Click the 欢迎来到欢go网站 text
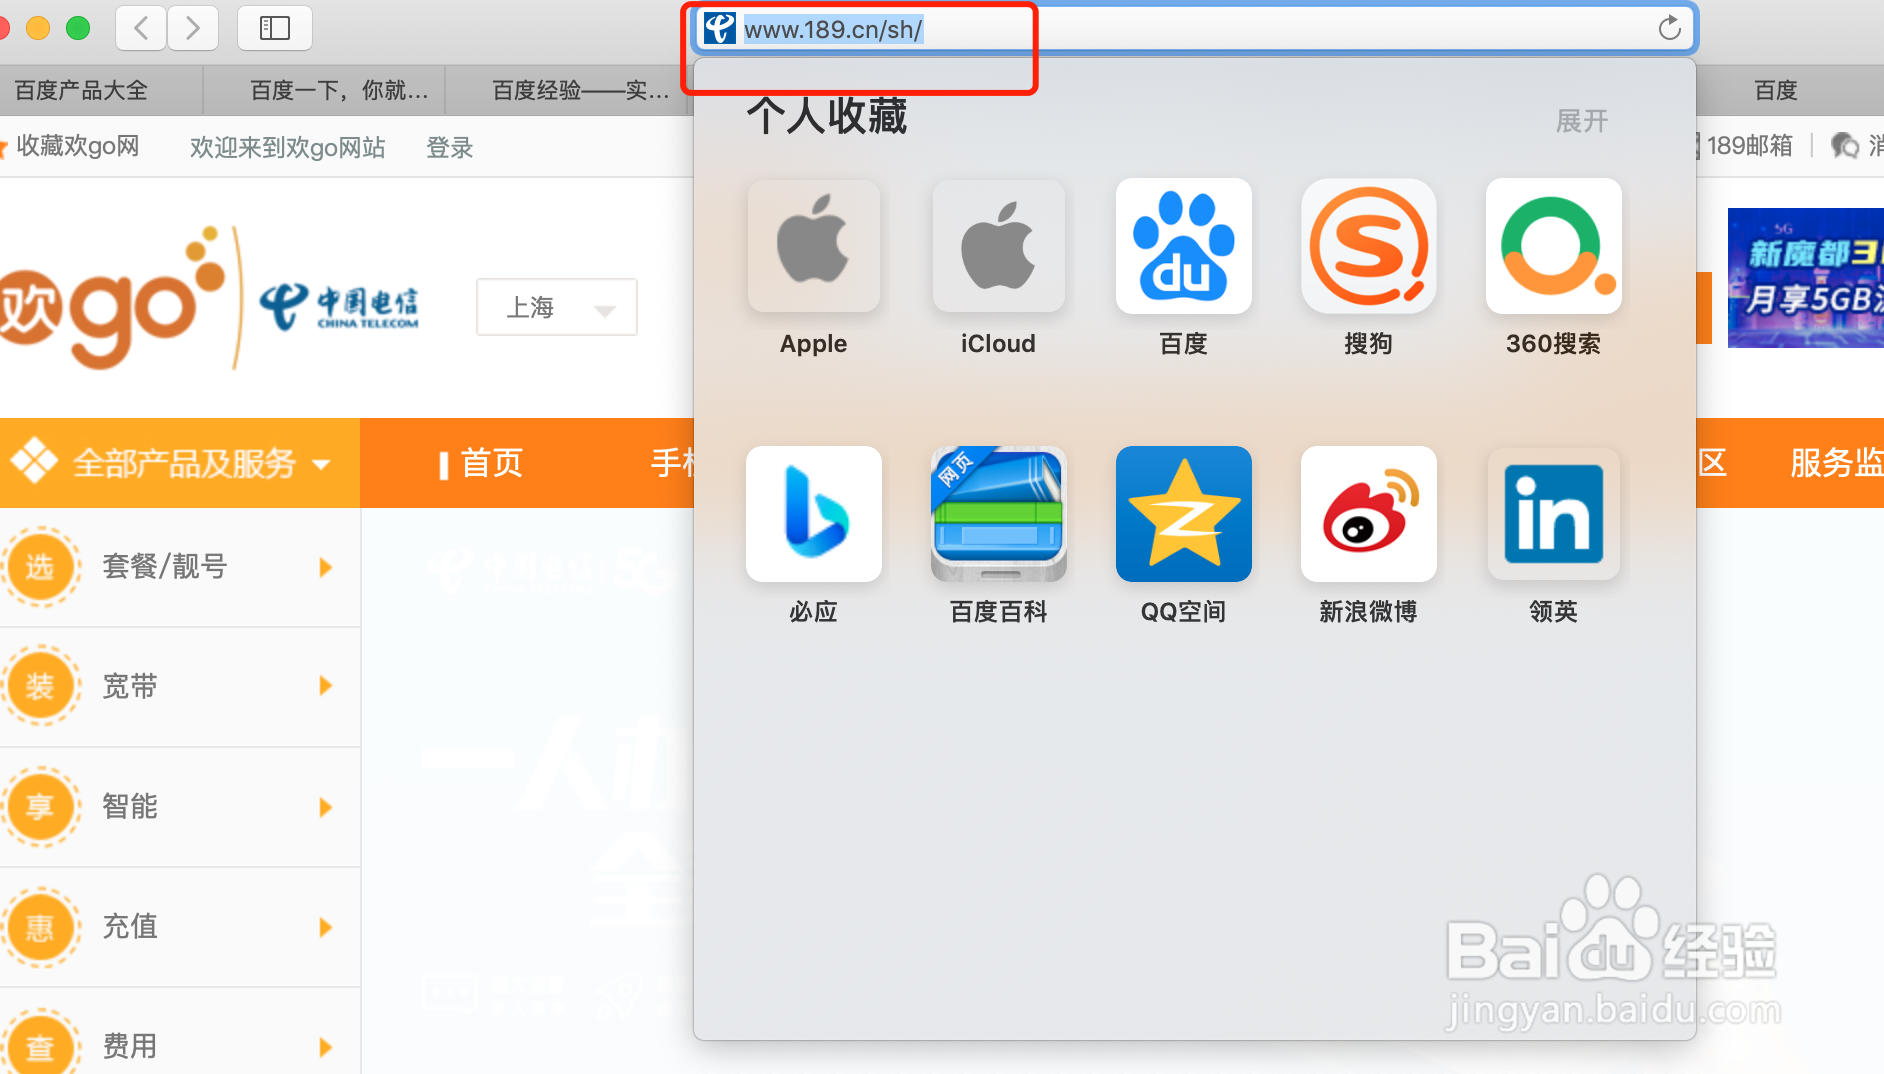The height and width of the screenshot is (1074, 1884). coord(287,148)
